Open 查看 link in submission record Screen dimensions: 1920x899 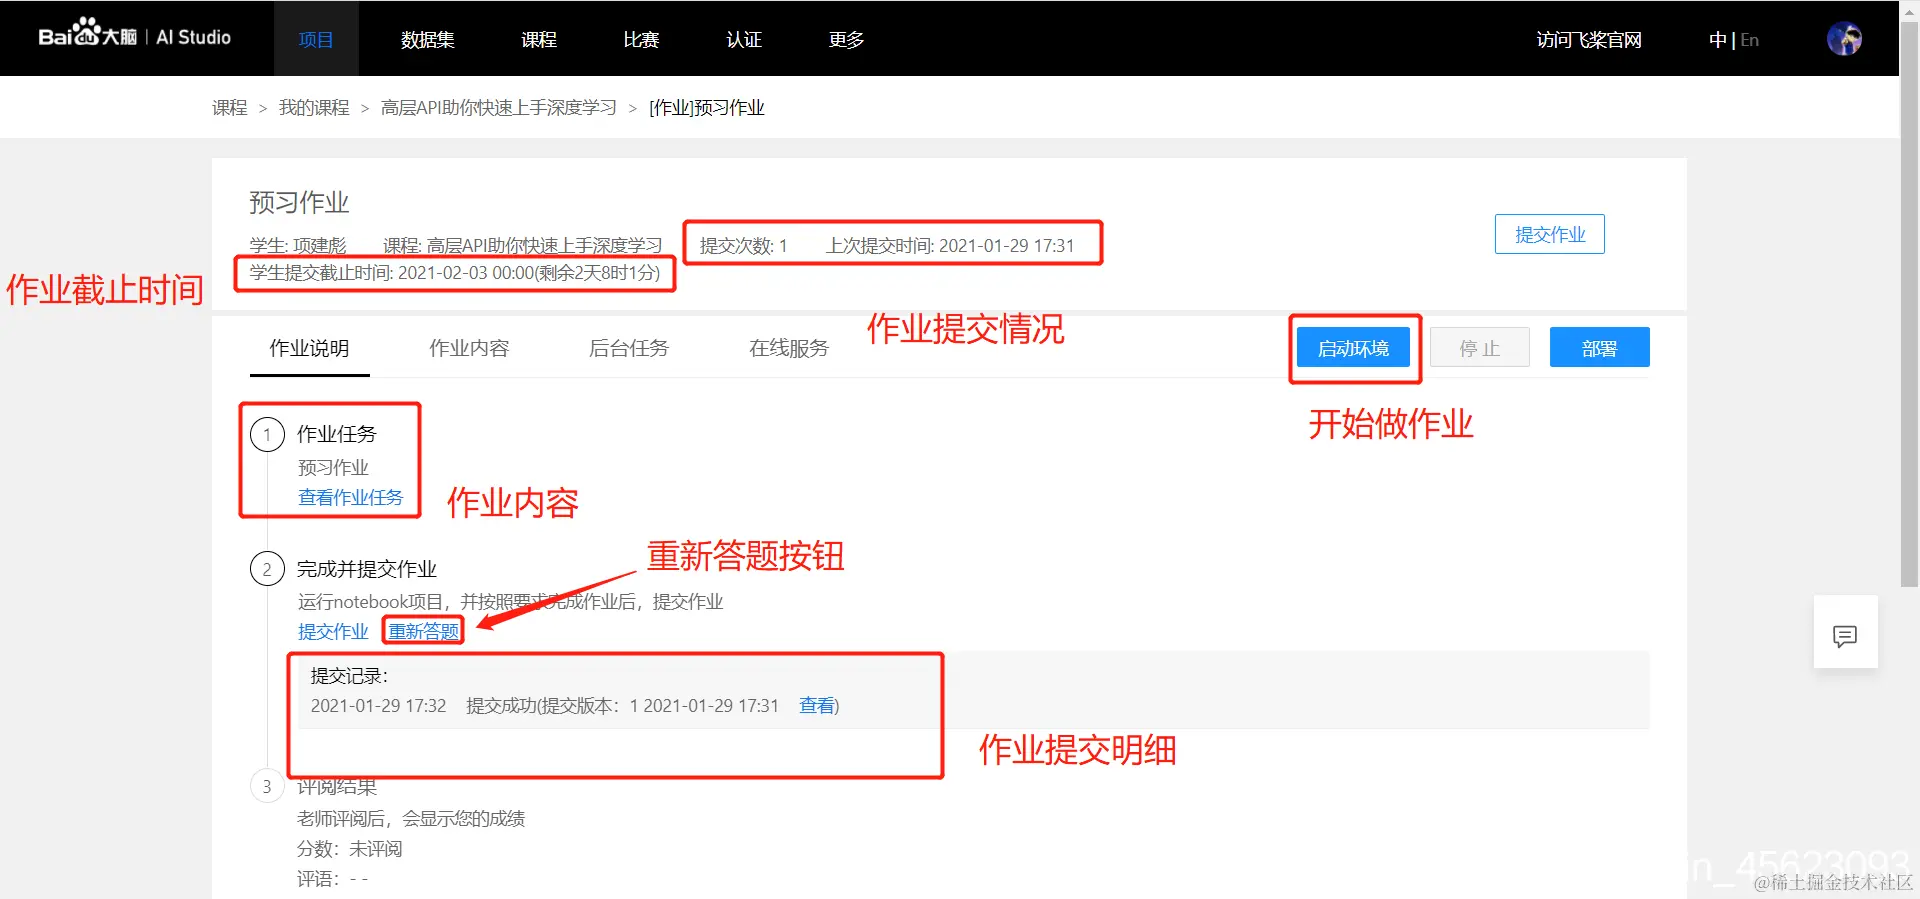pos(817,706)
